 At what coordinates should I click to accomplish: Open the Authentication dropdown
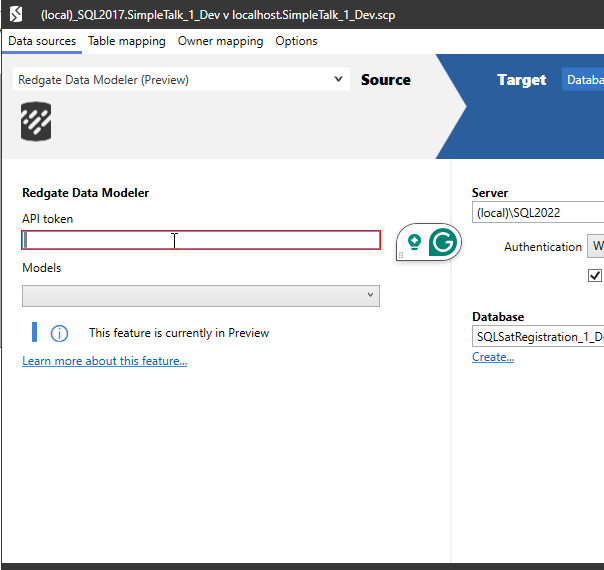point(595,246)
